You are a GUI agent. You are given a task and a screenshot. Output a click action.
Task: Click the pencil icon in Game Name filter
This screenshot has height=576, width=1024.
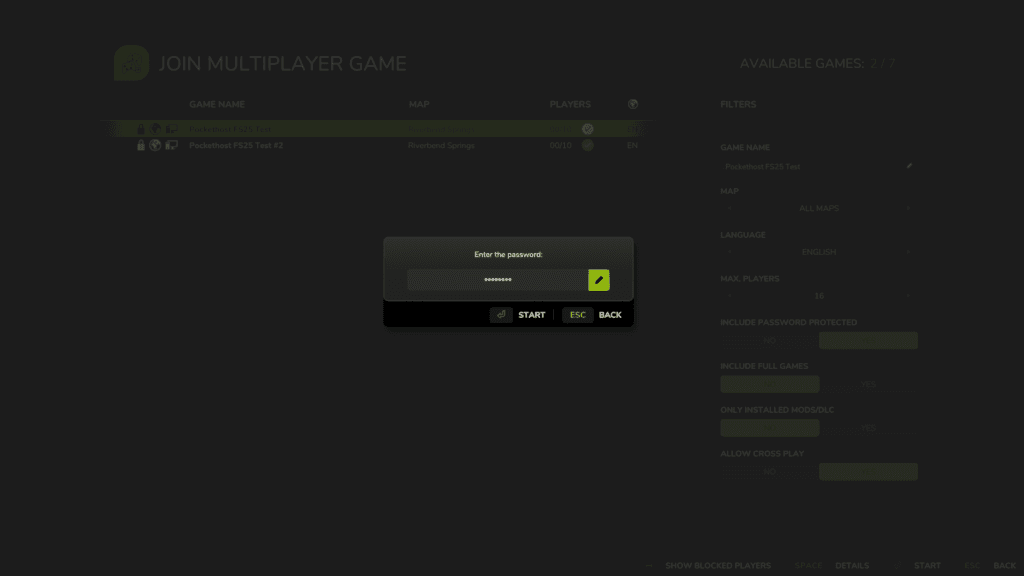point(908,166)
